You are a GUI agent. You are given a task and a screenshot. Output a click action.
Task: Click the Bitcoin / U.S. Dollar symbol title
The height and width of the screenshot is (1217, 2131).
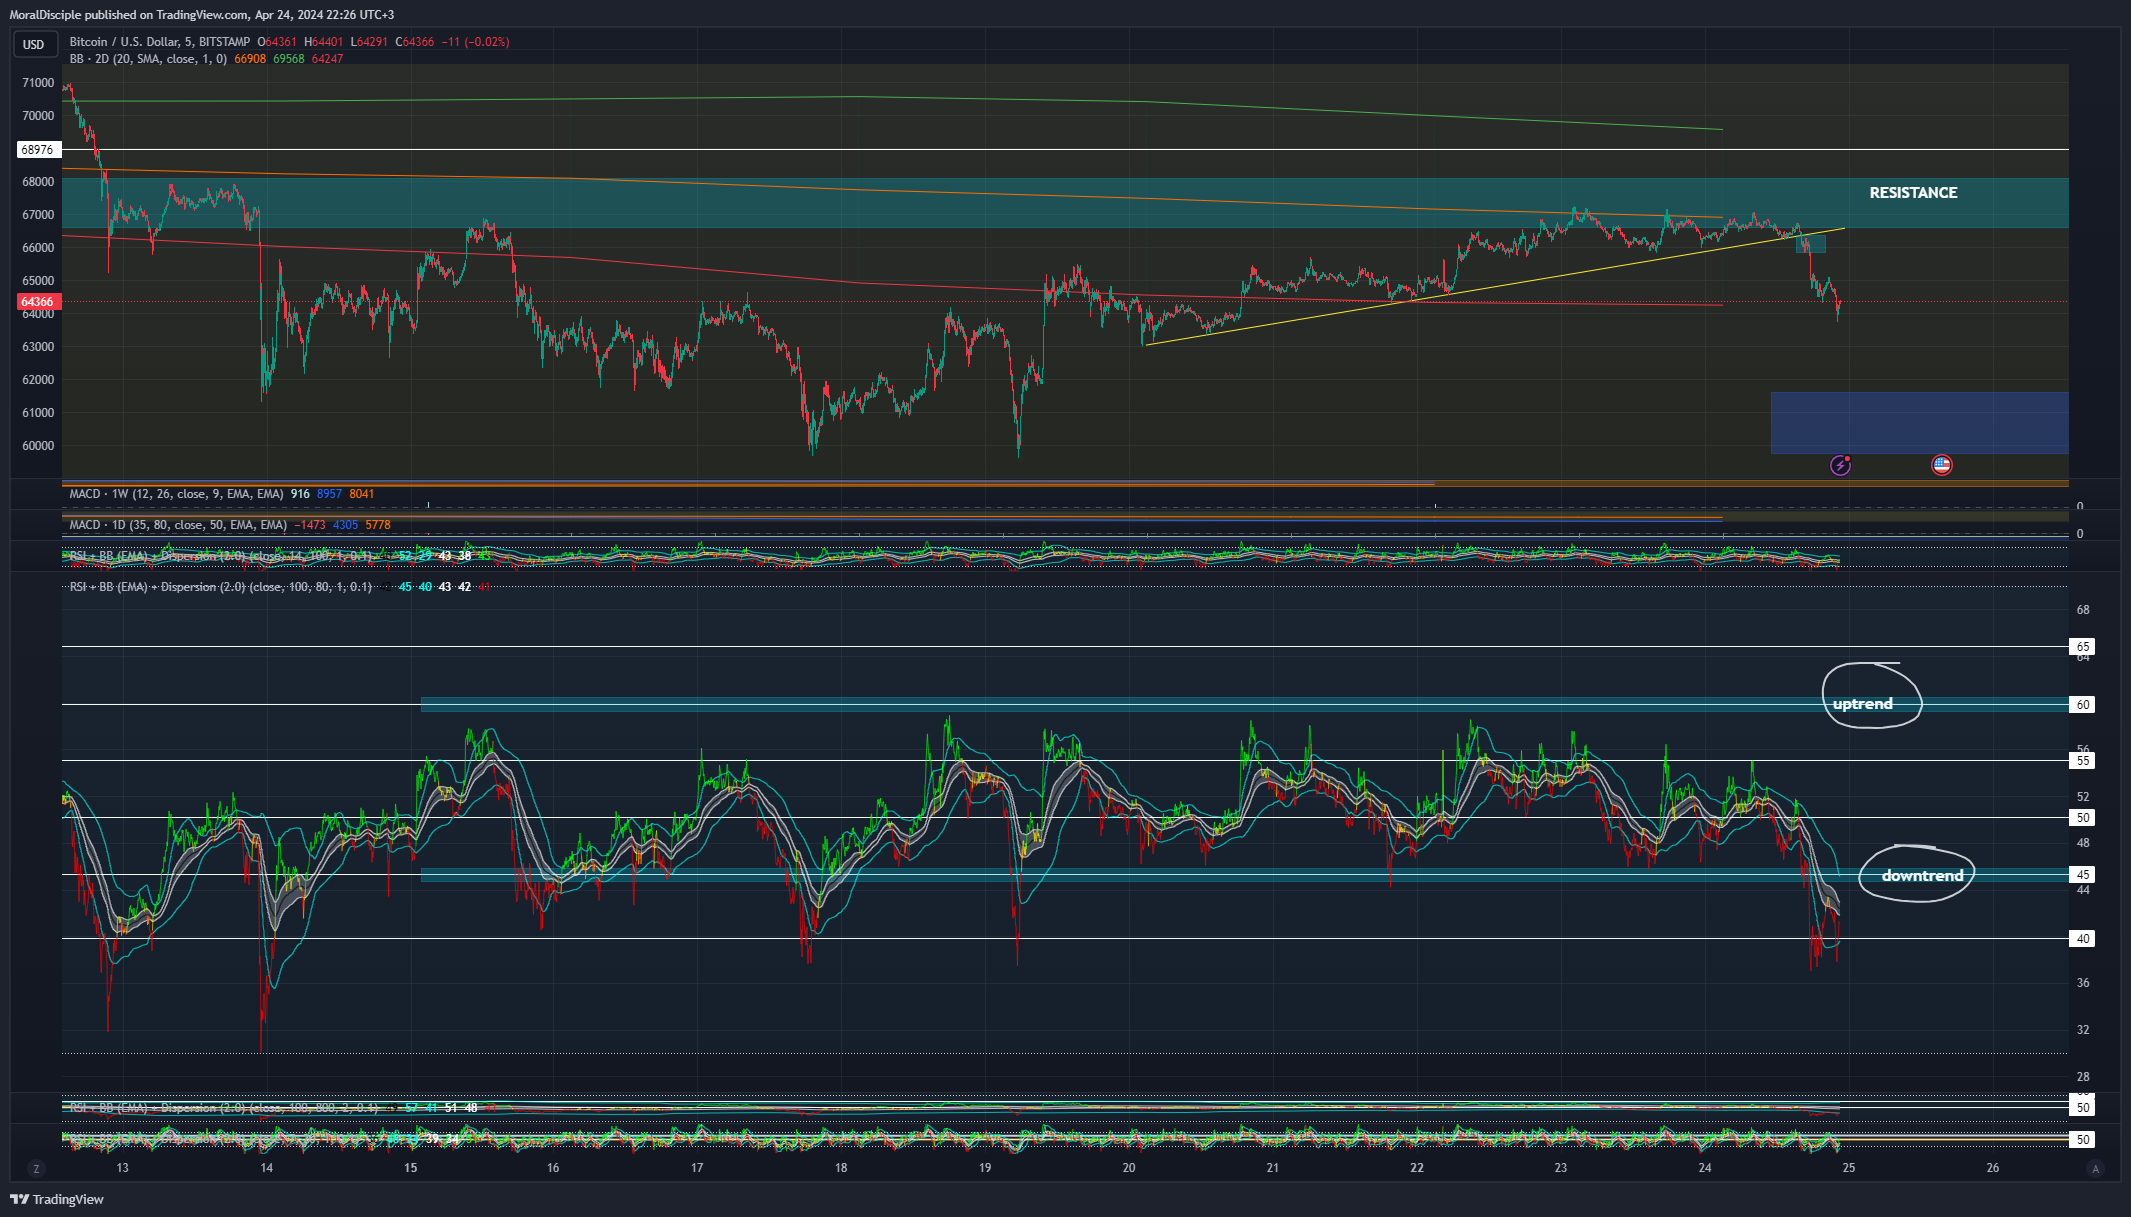click(x=159, y=42)
